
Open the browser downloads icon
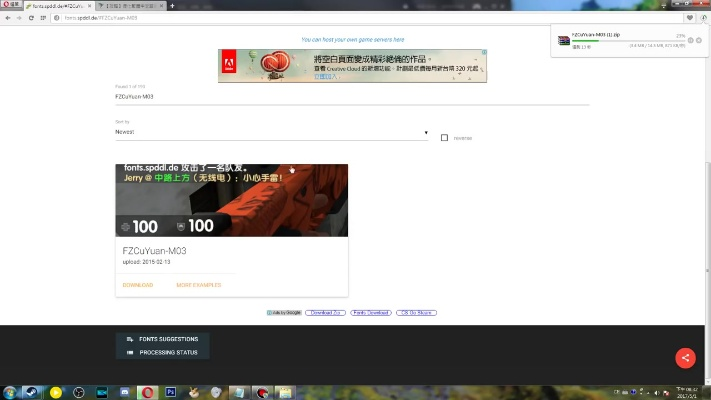pyautogui.click(x=703, y=18)
